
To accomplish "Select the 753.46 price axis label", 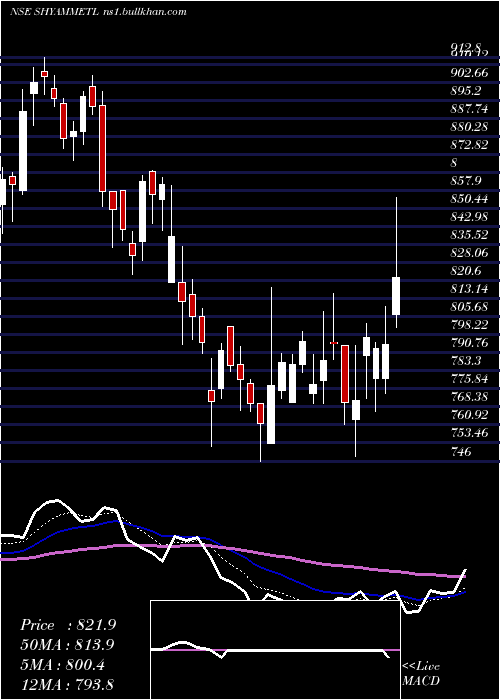I will tap(468, 433).
